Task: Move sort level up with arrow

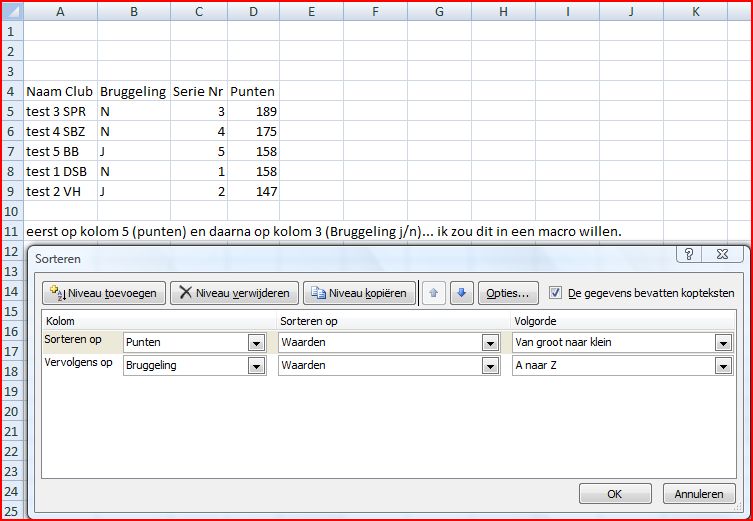Action: click(434, 293)
